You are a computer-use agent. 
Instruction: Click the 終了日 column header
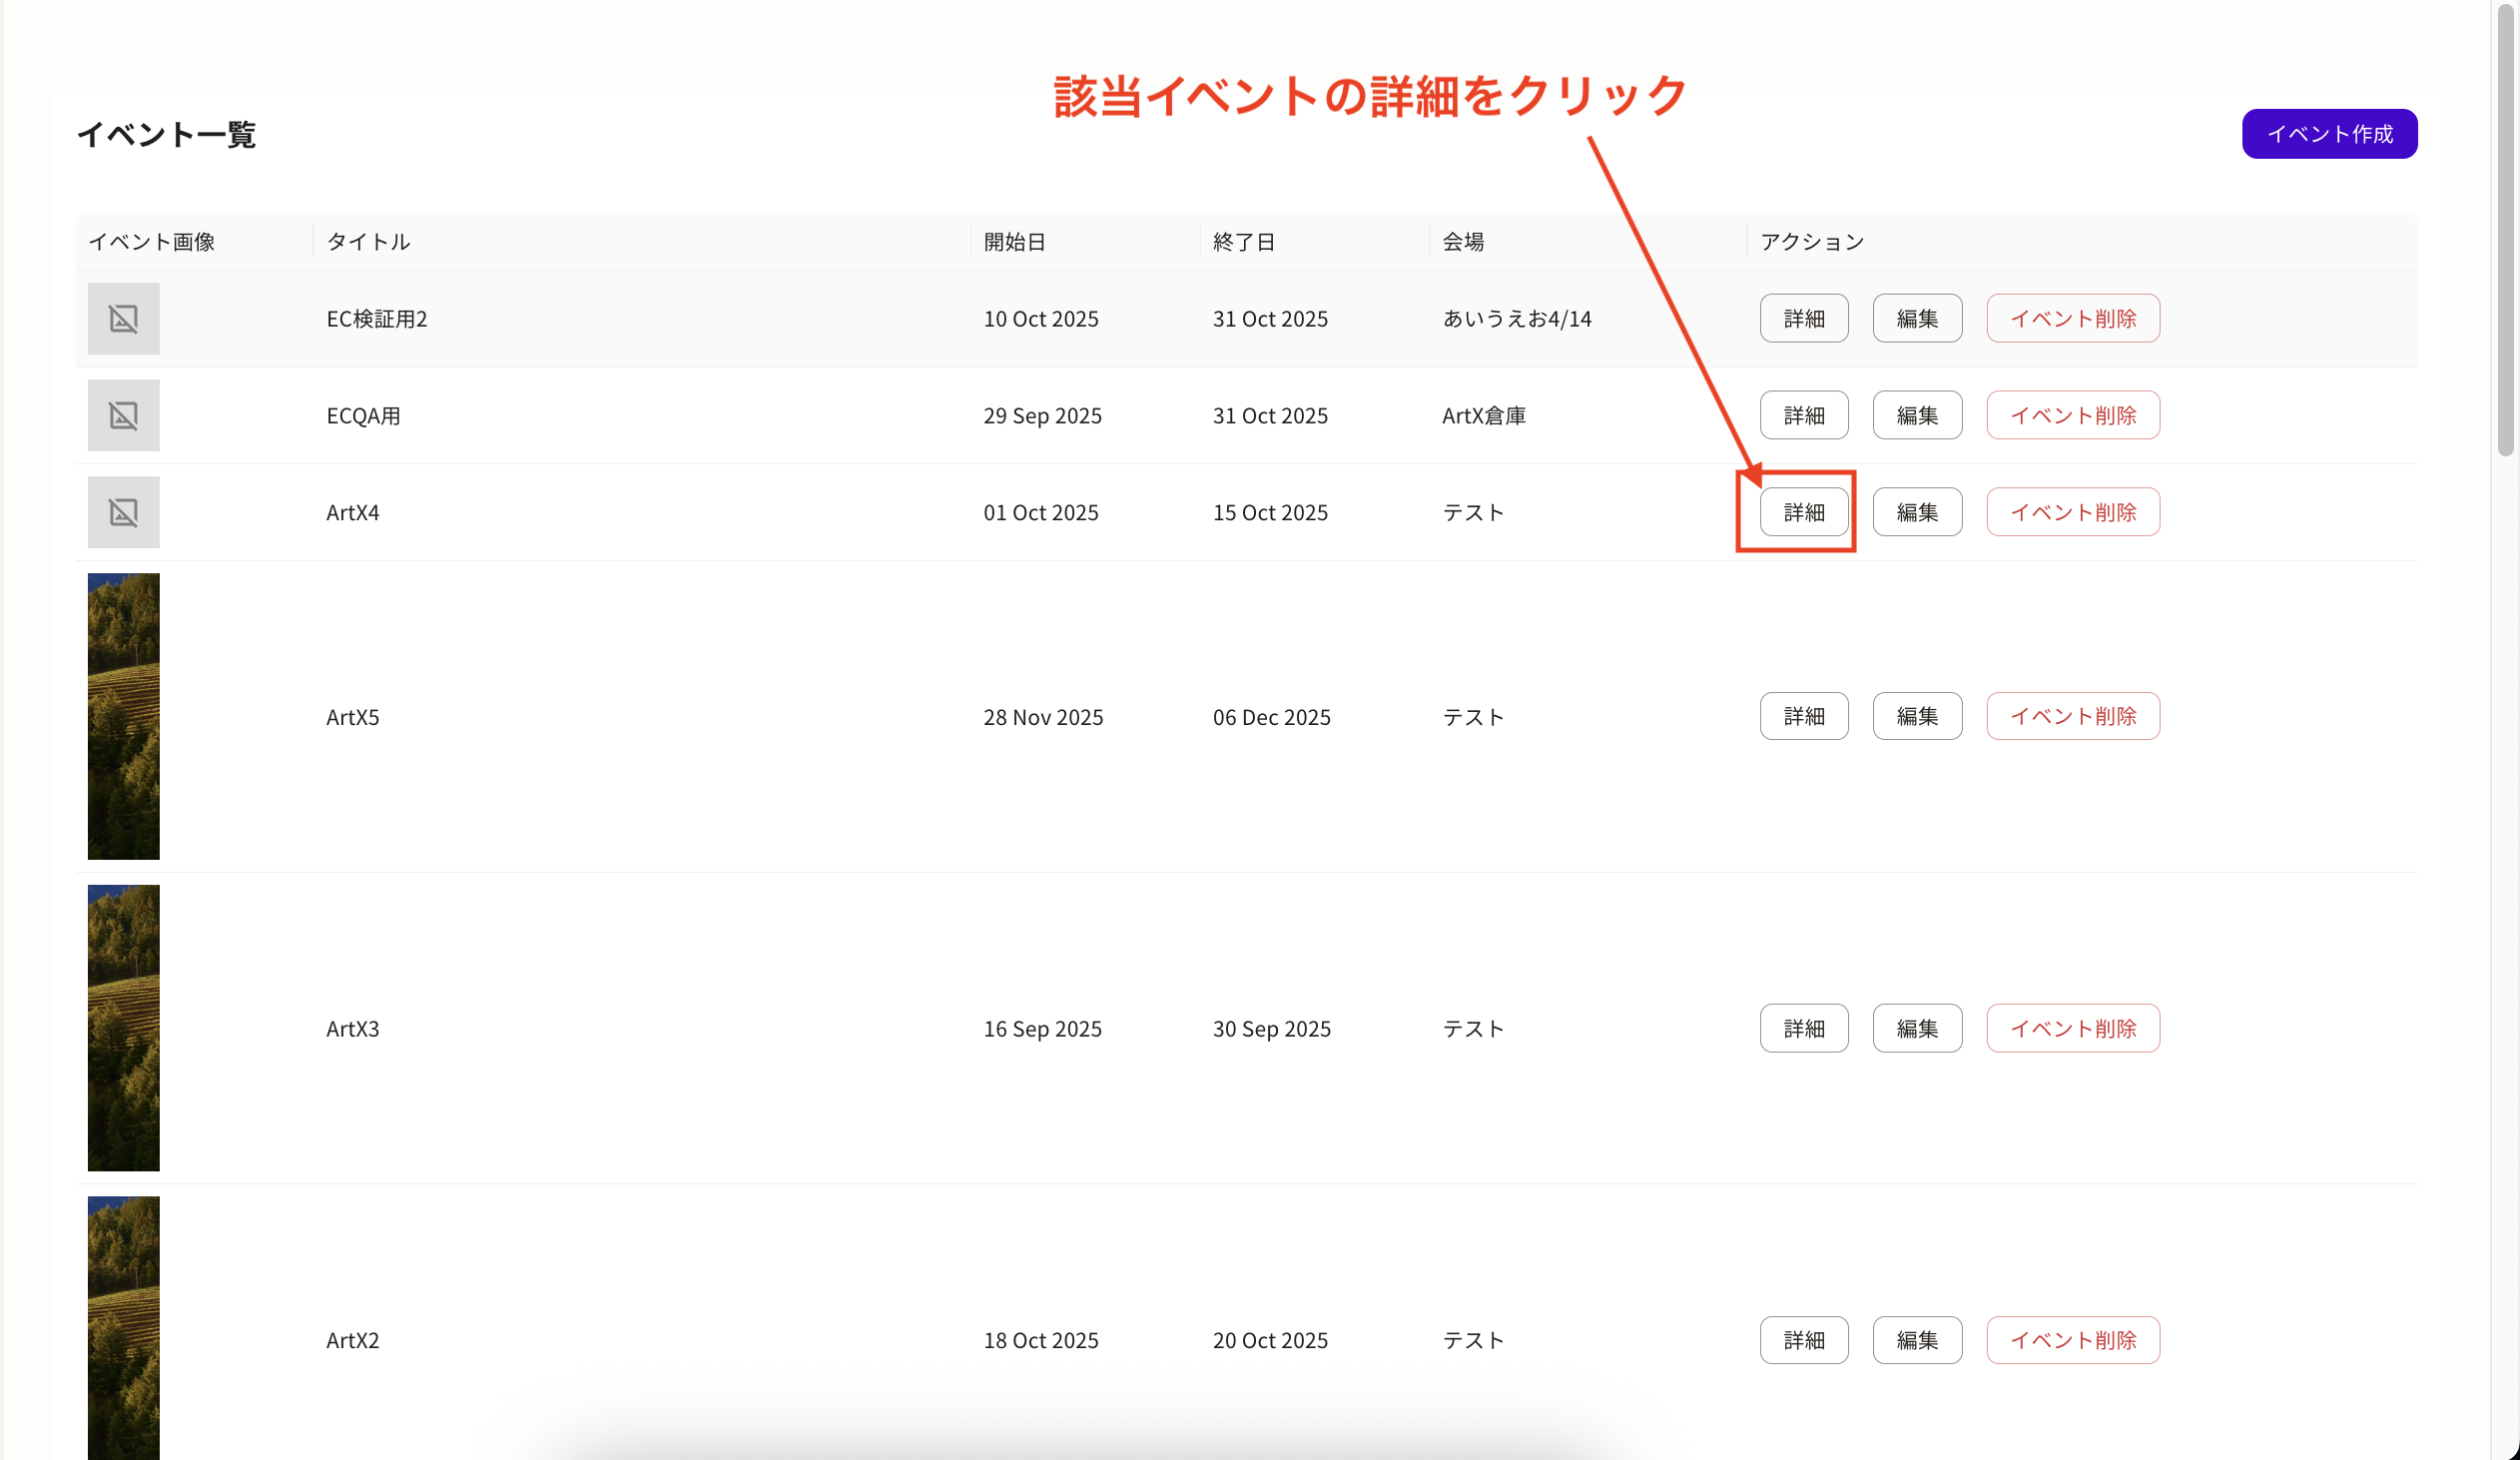[1243, 242]
